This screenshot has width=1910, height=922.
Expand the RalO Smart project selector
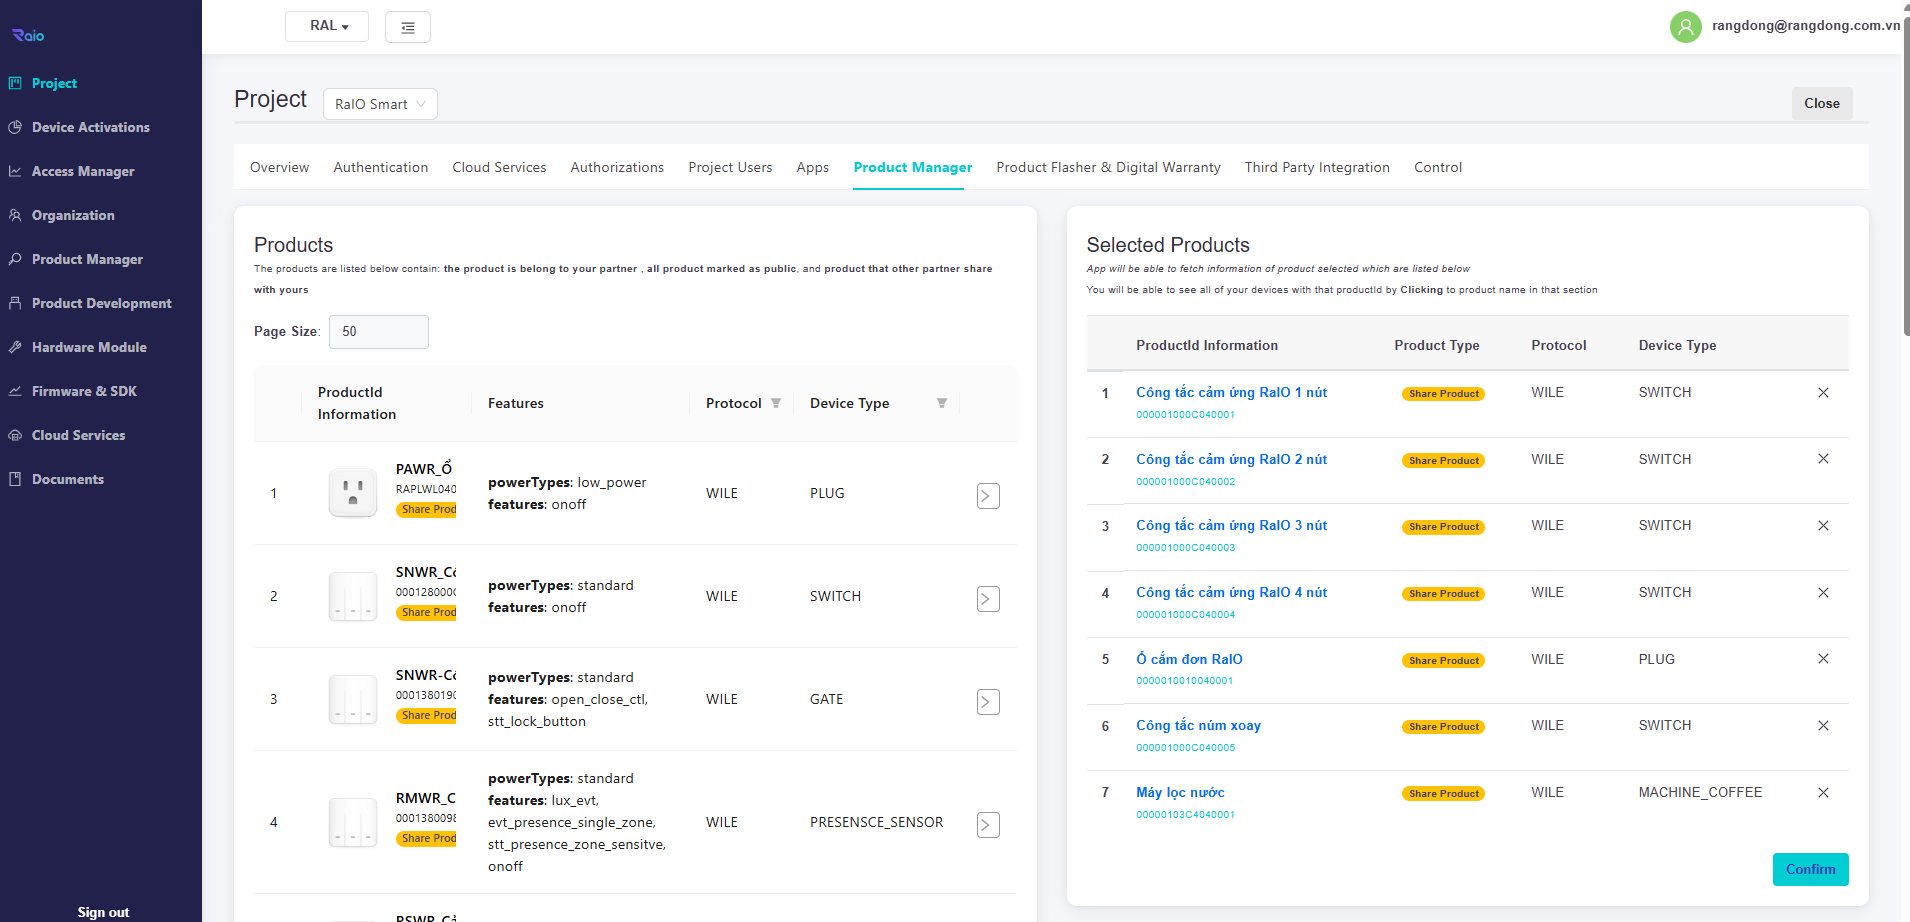[380, 104]
